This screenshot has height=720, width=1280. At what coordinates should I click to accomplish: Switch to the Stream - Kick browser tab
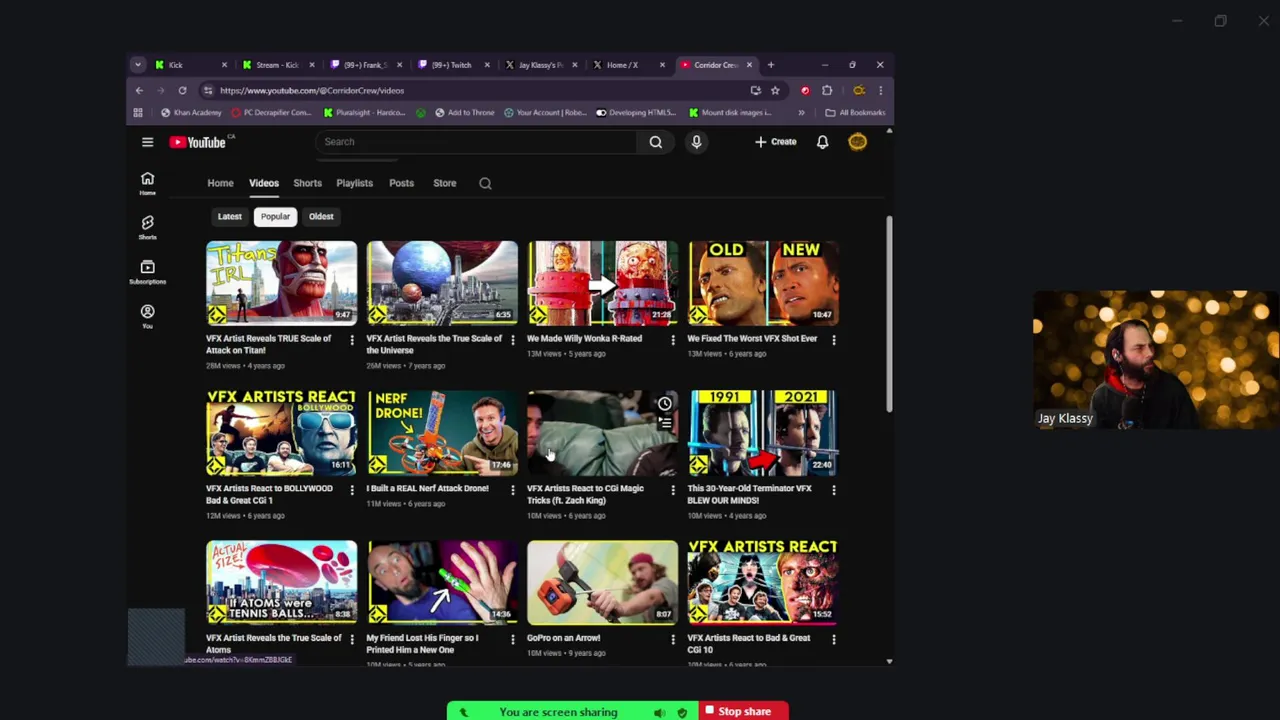pos(277,65)
